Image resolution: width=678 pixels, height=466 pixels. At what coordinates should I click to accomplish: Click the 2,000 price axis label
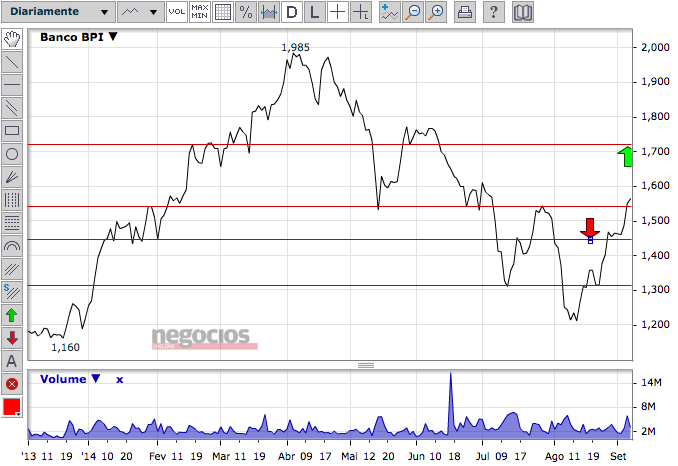point(655,47)
